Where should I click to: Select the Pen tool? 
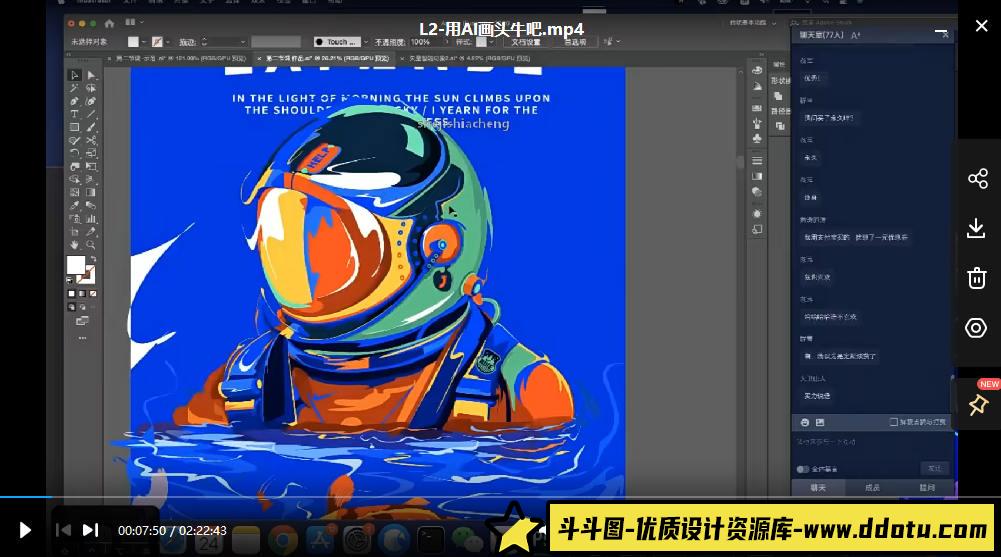75,101
